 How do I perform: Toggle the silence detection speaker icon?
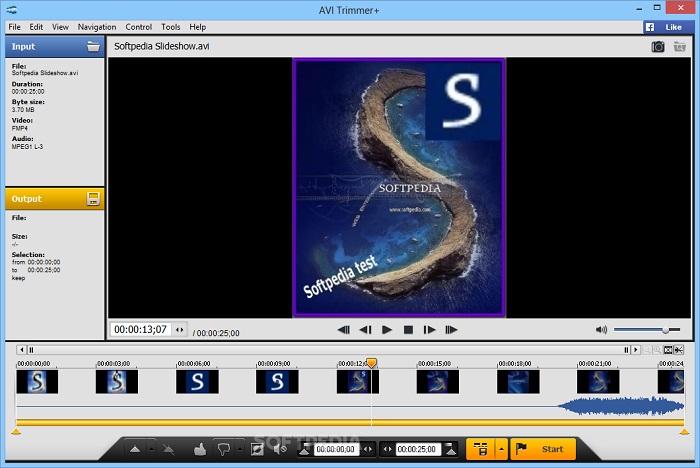(280, 449)
